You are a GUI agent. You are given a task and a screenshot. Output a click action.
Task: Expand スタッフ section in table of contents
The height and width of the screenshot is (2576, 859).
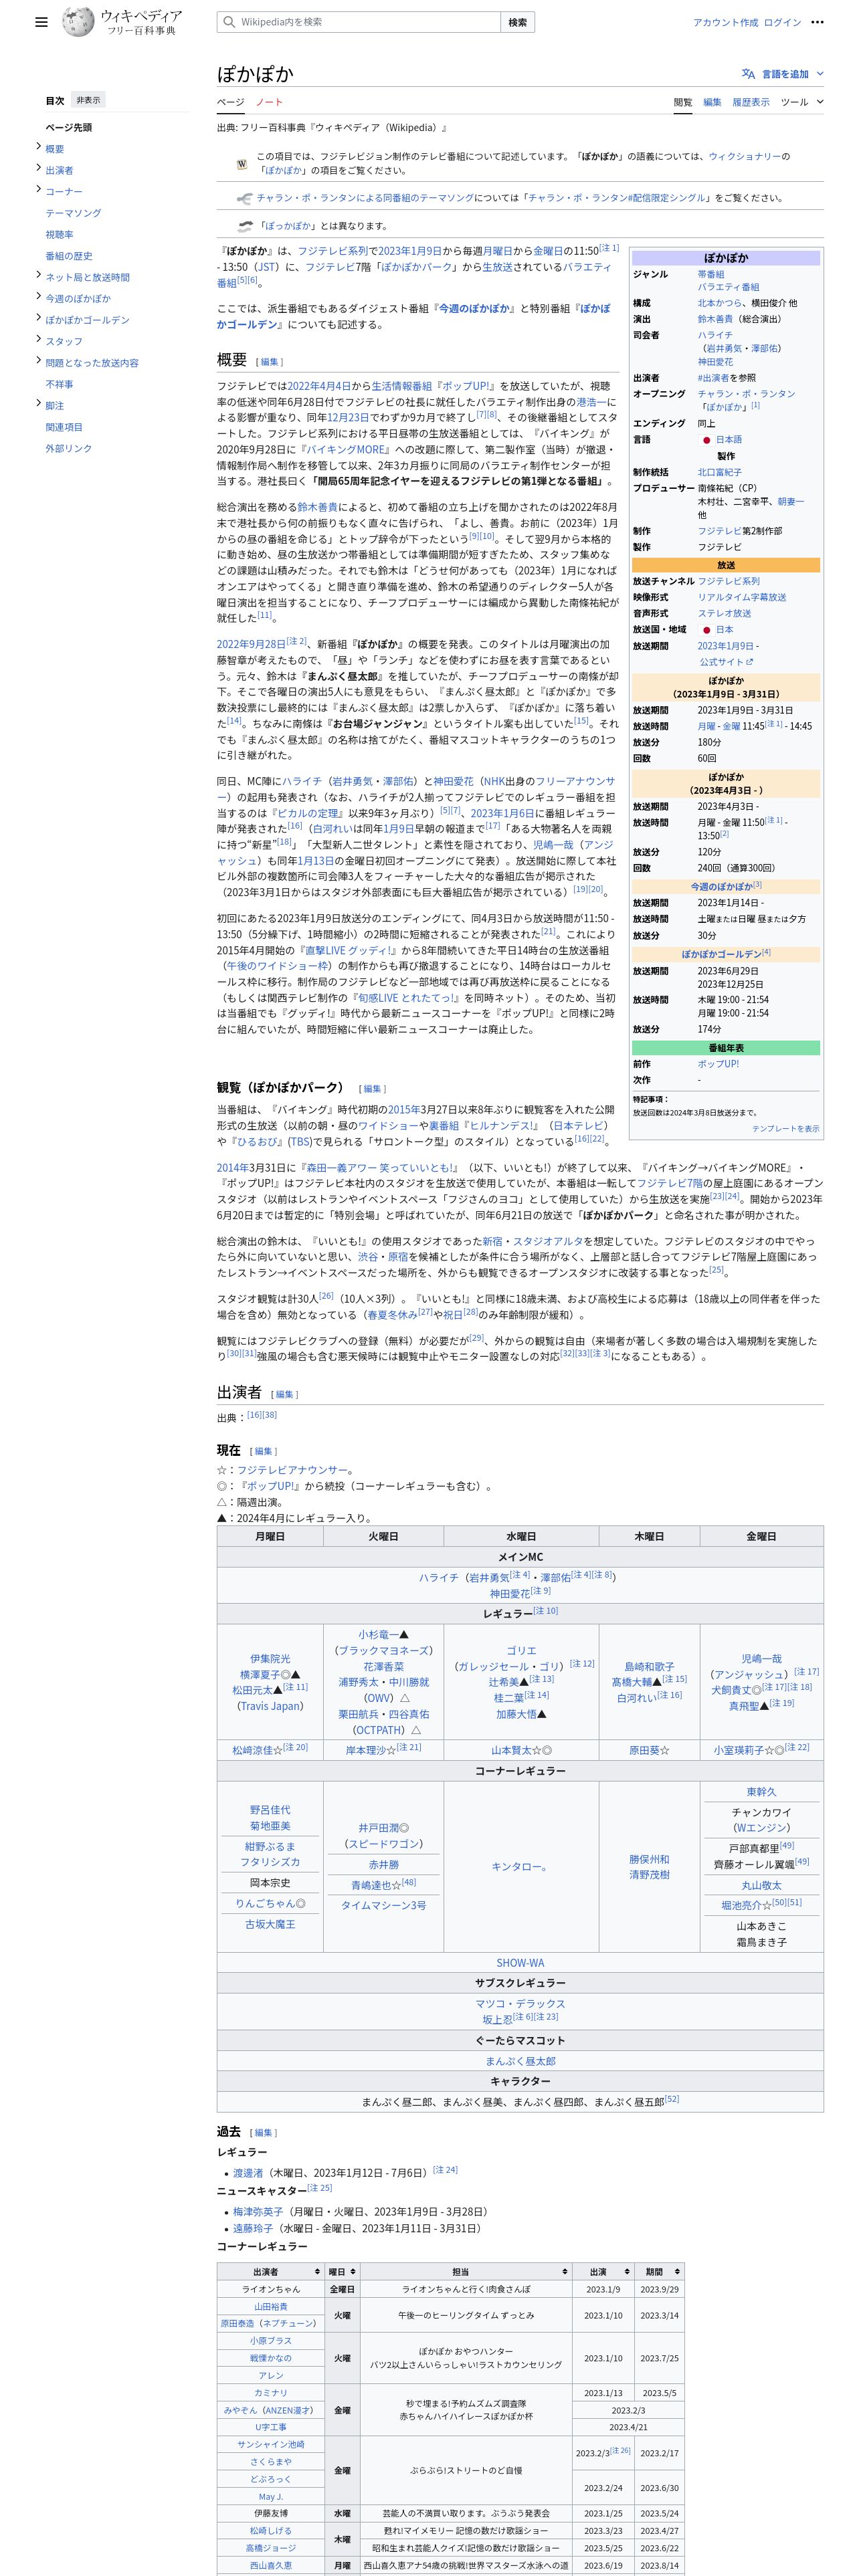pyautogui.click(x=38, y=340)
